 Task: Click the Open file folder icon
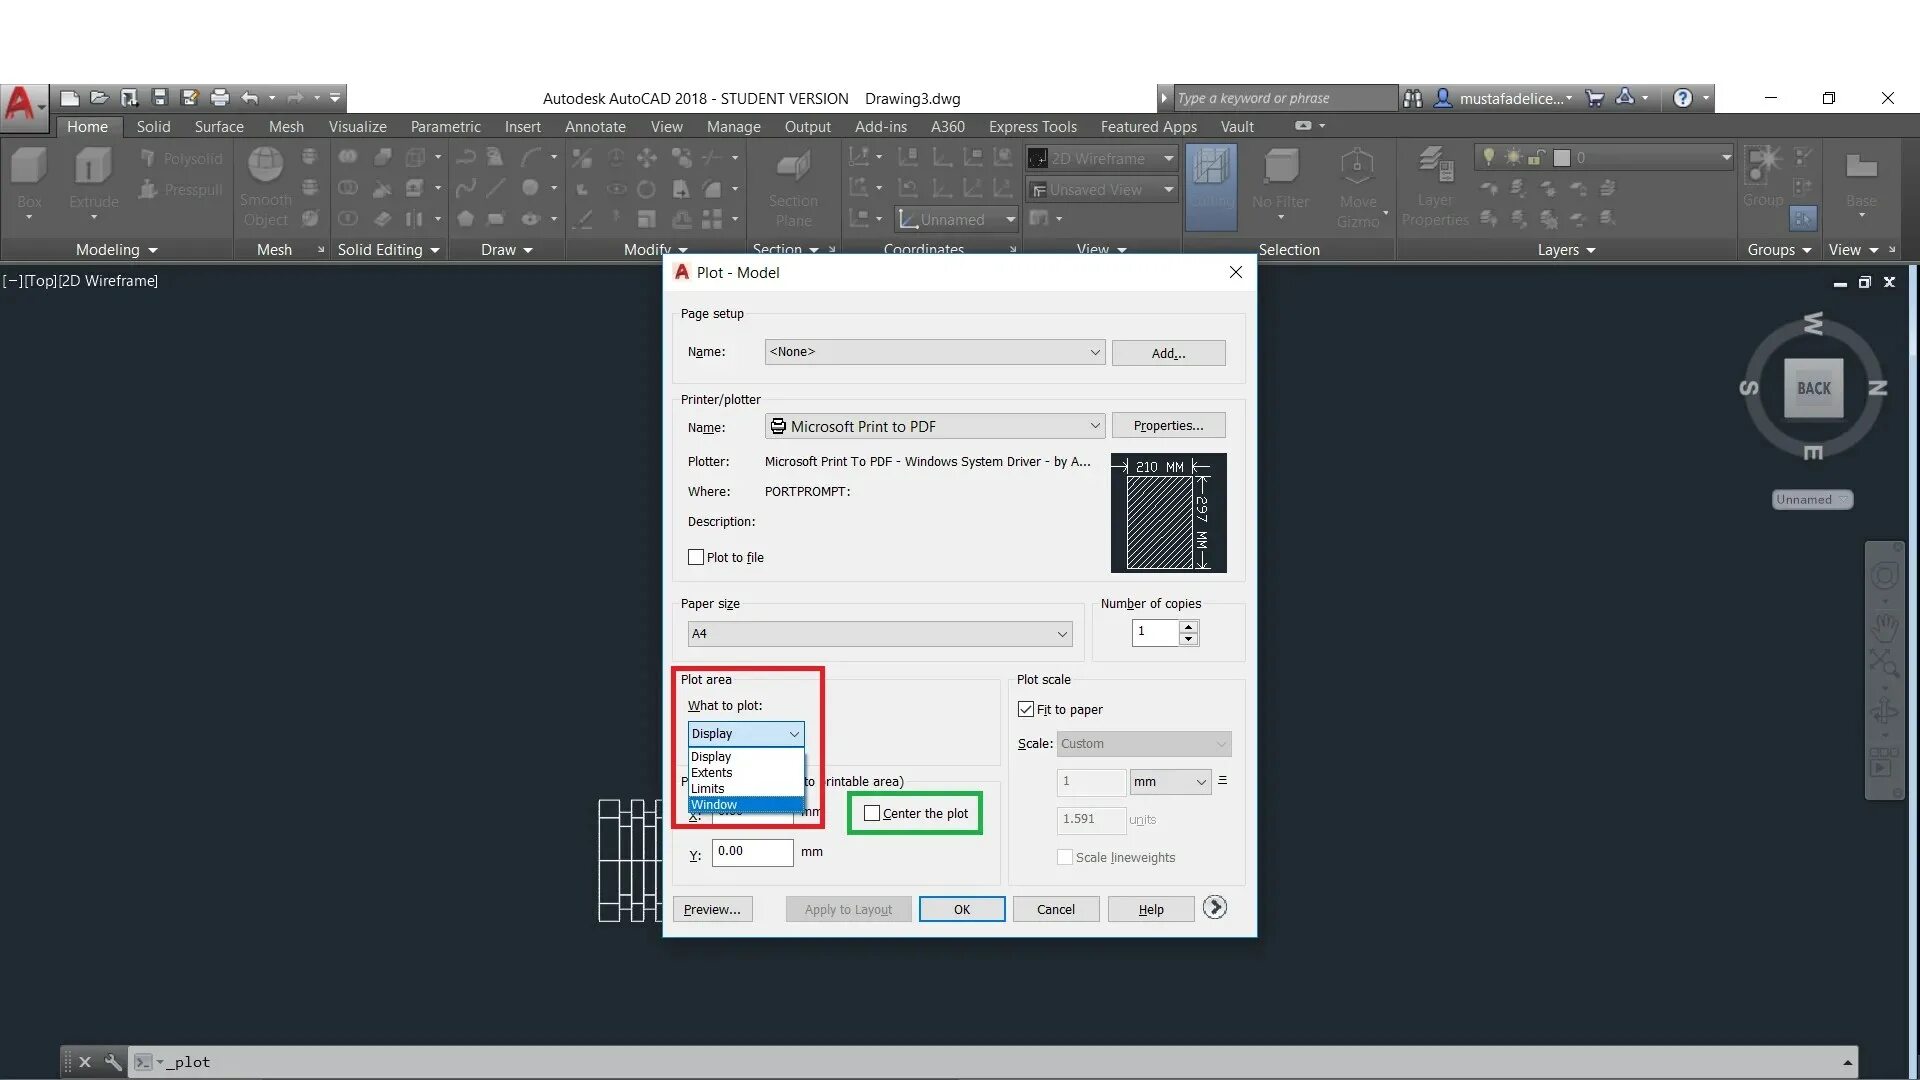[x=99, y=98]
